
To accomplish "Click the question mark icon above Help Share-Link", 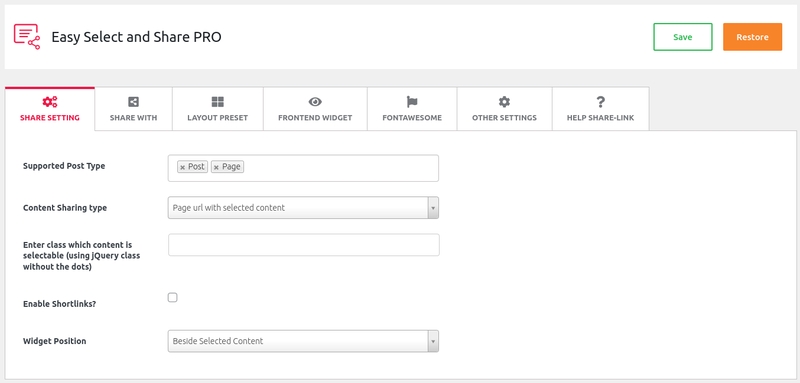I will tap(601, 101).
